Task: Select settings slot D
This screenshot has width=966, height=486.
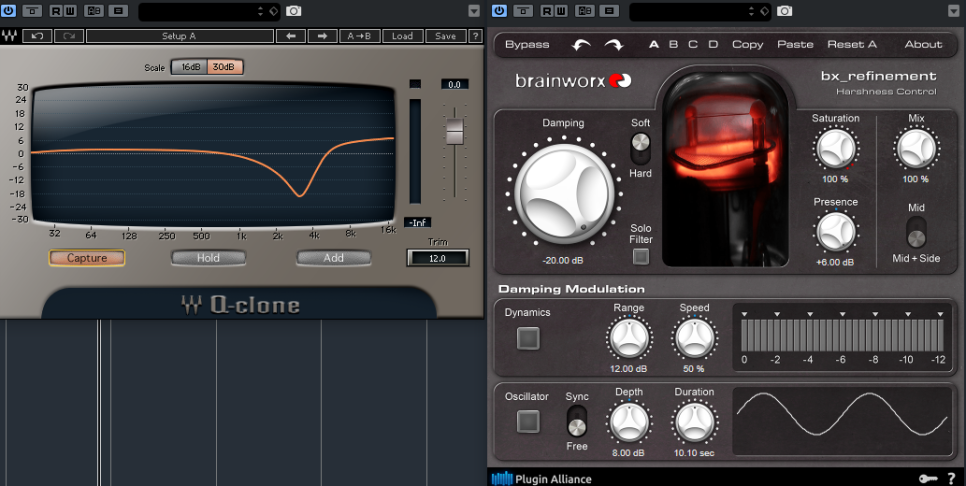Action: coord(713,44)
